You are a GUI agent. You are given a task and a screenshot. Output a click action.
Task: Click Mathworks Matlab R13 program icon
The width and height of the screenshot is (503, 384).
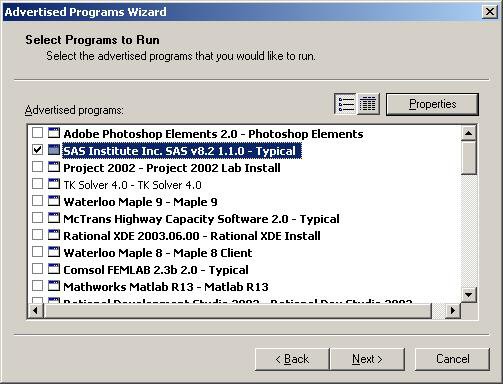pos(54,286)
